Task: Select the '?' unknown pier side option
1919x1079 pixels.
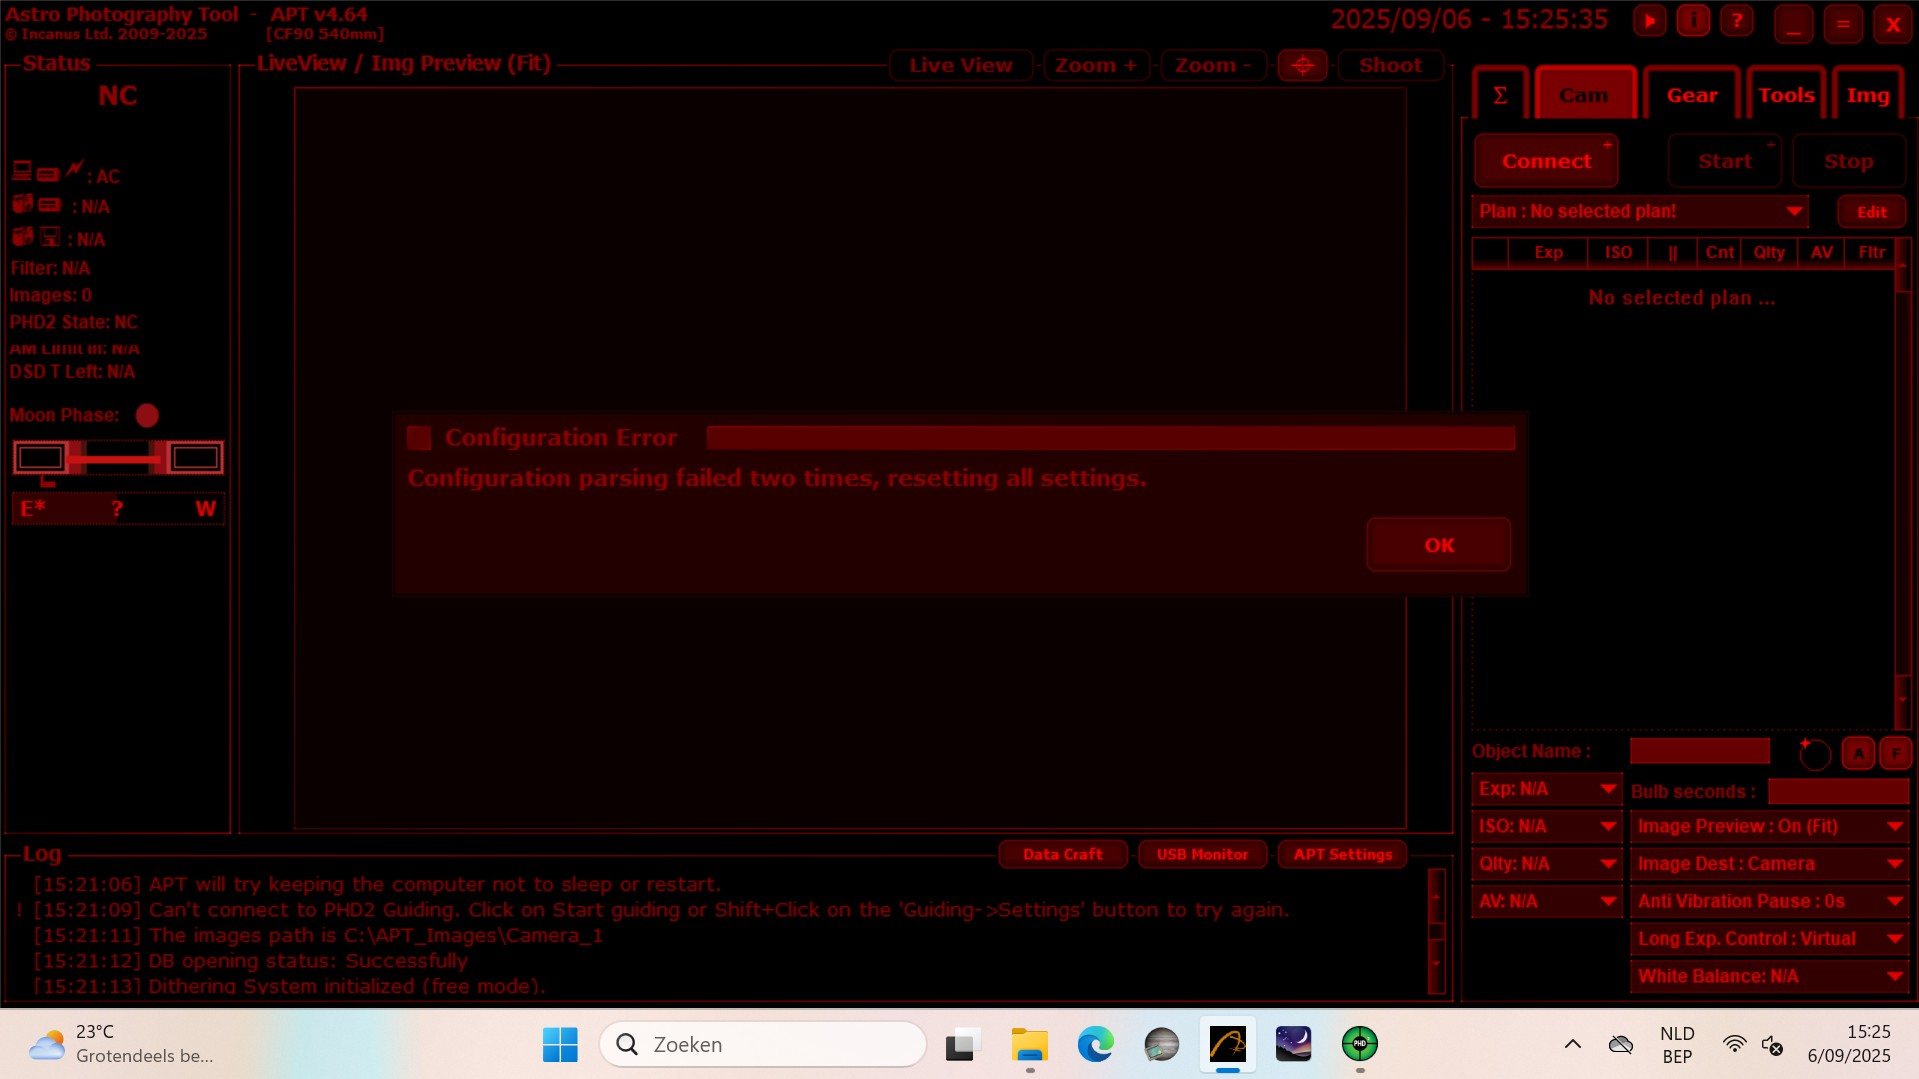Action: click(117, 508)
